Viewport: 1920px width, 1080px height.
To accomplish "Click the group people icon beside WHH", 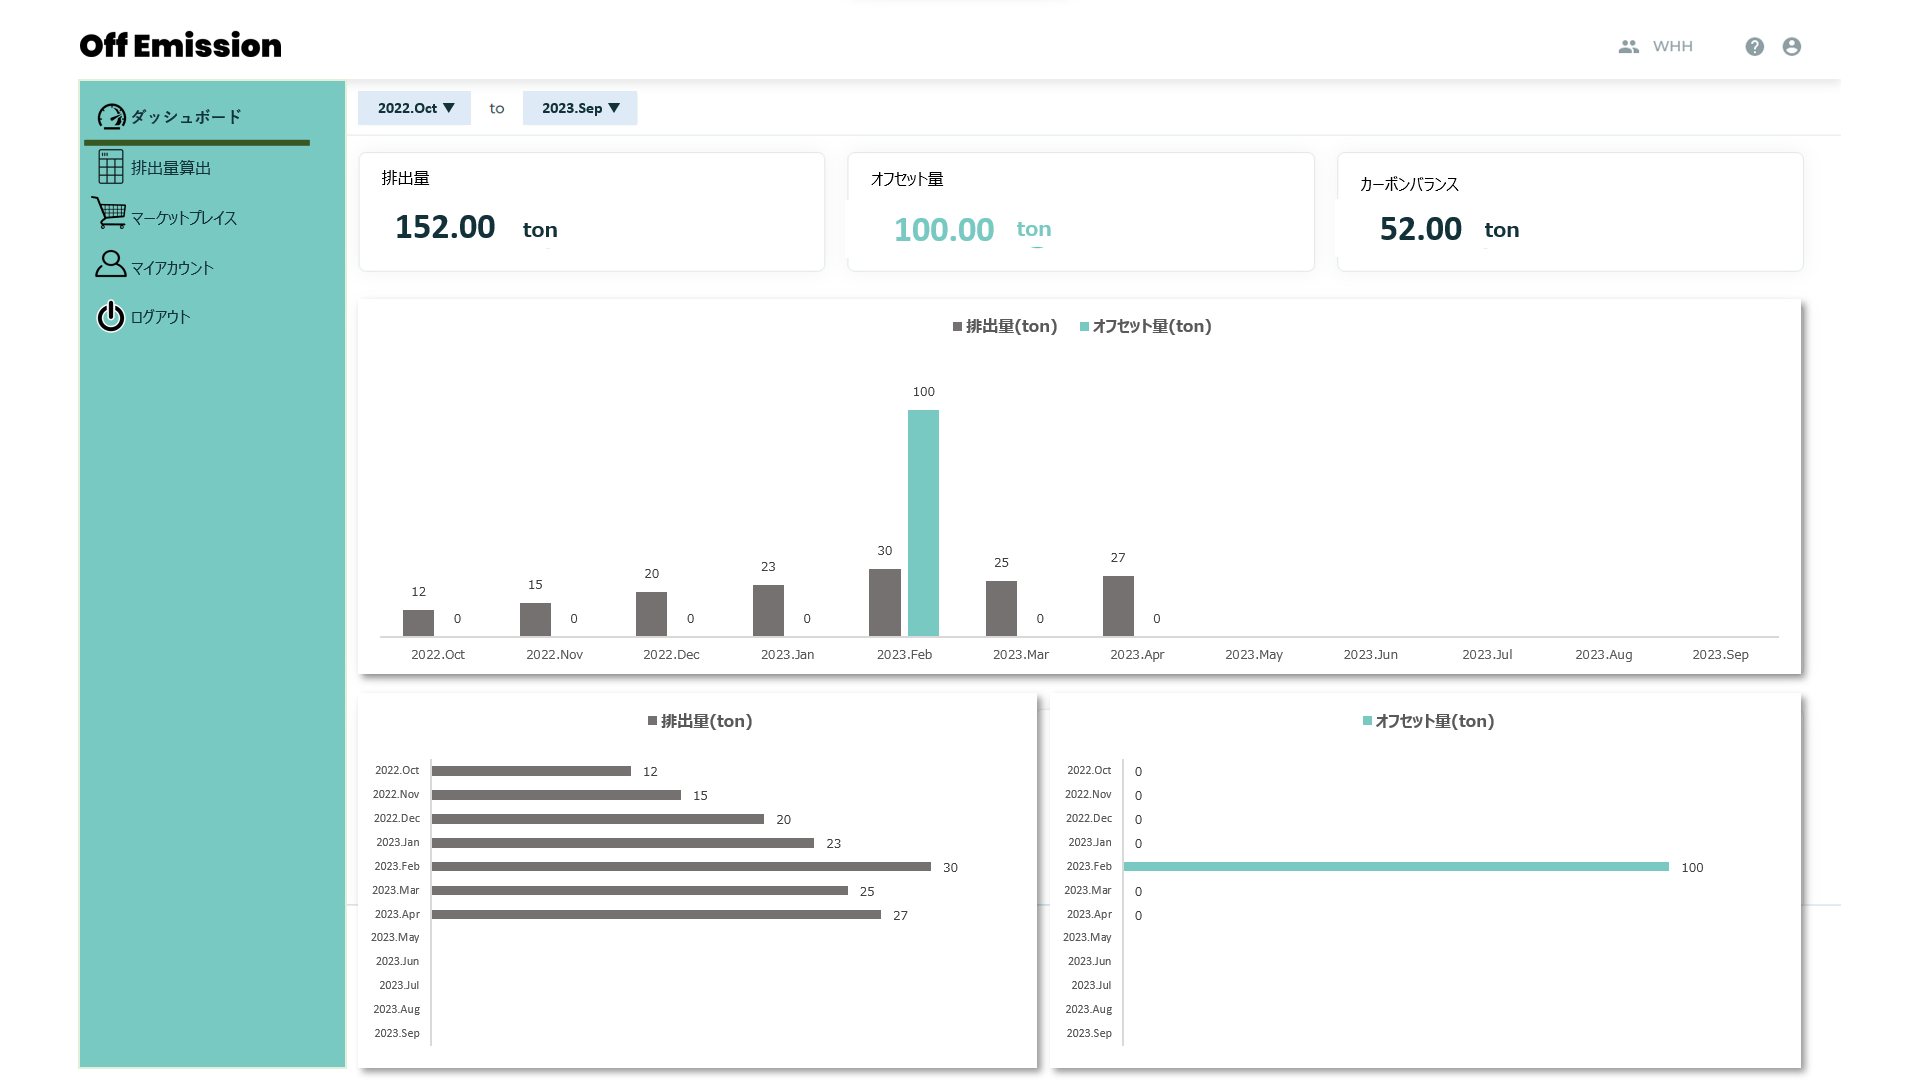I will 1628,47.
